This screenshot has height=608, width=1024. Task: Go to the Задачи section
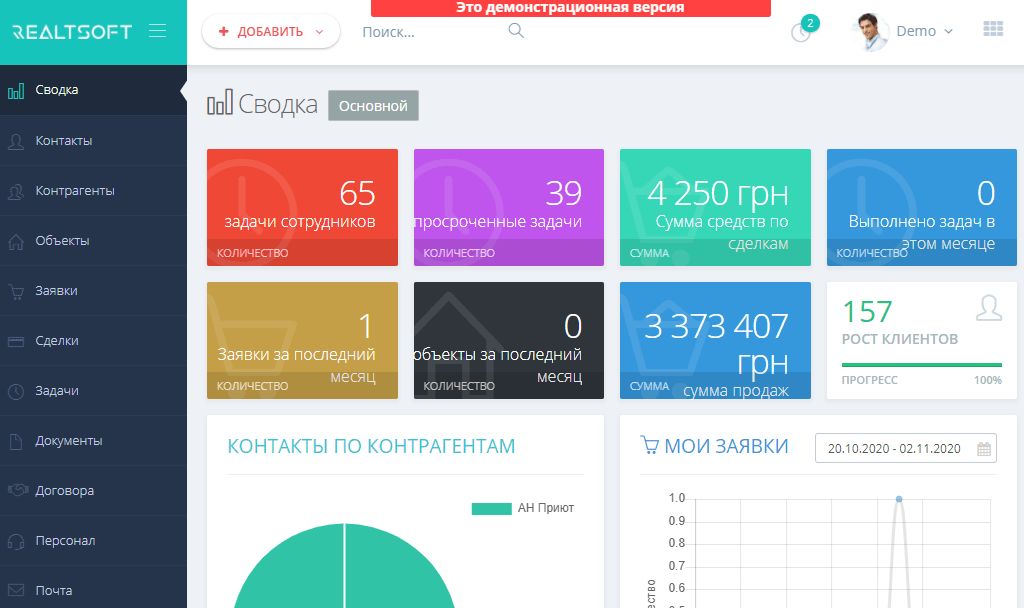[93, 391]
